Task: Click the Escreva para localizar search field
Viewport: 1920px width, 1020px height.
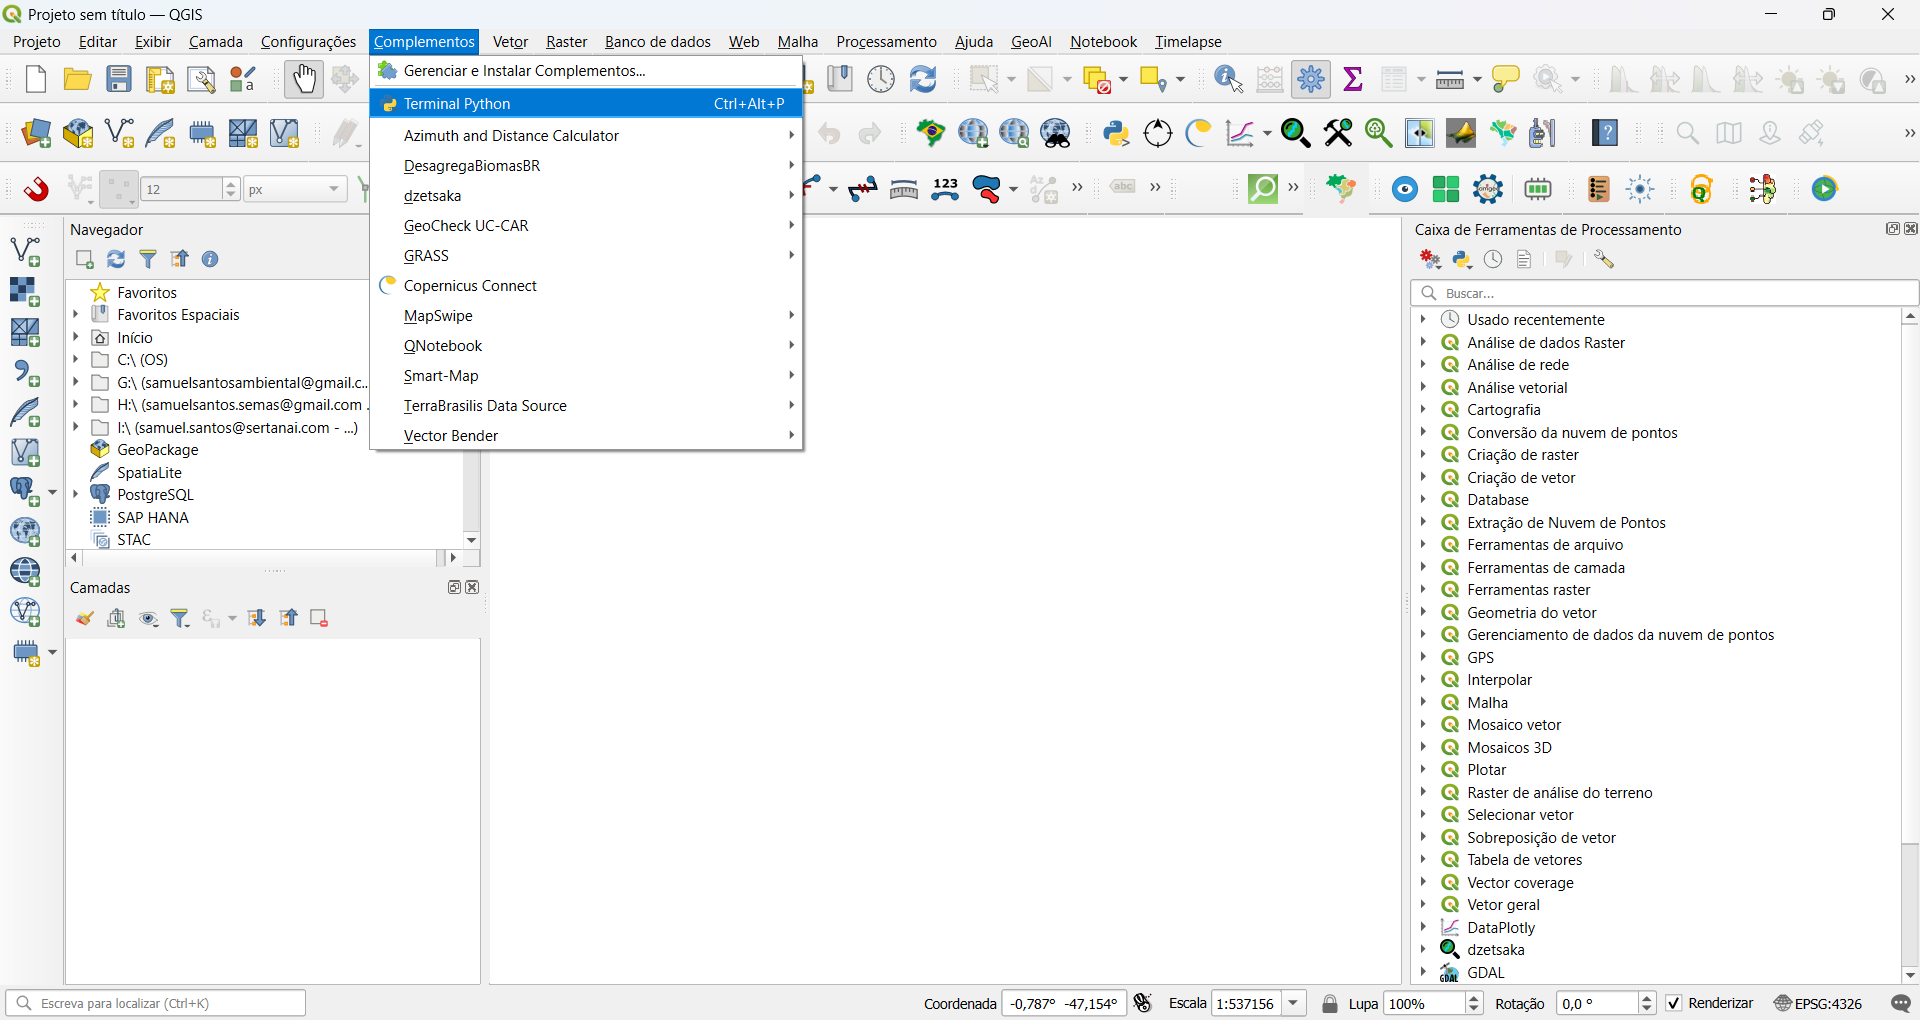Action: [x=157, y=1003]
